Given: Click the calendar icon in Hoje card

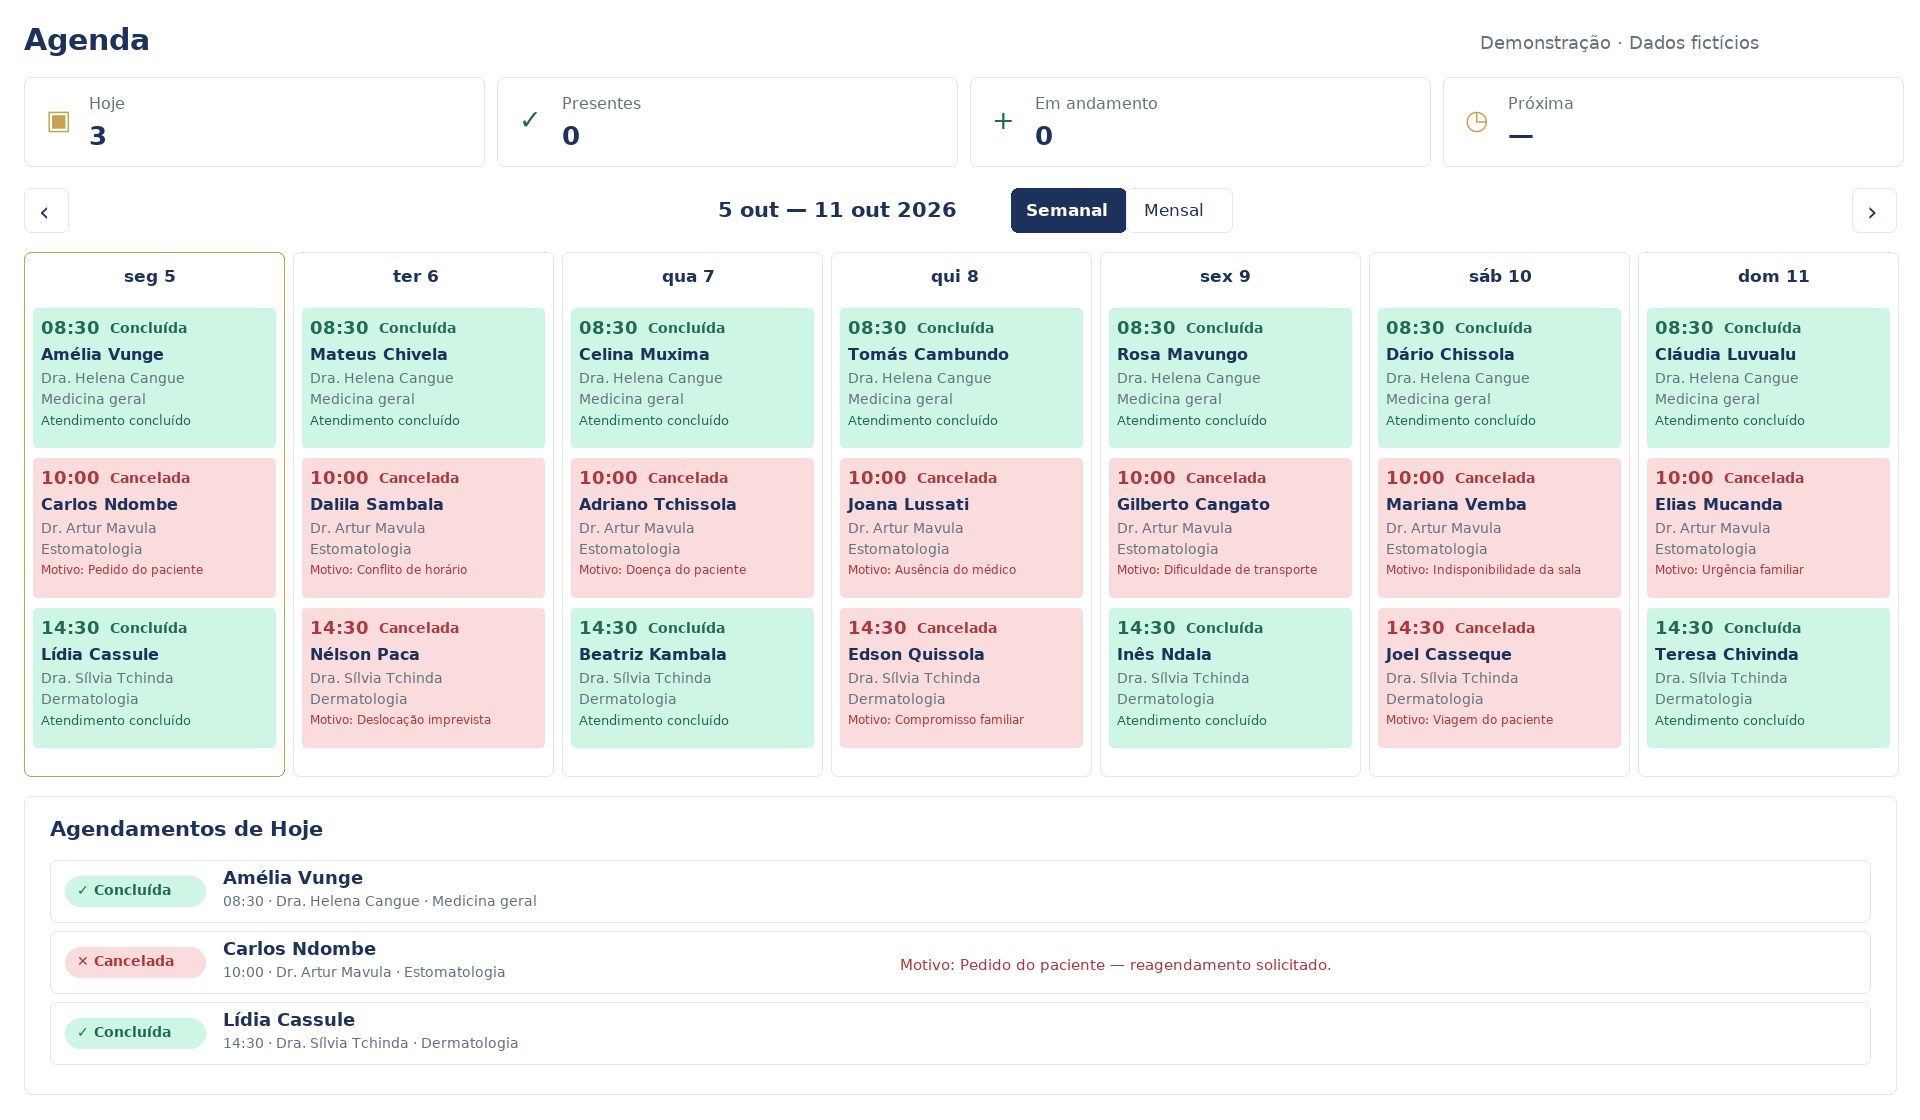Looking at the screenshot, I should [59, 122].
